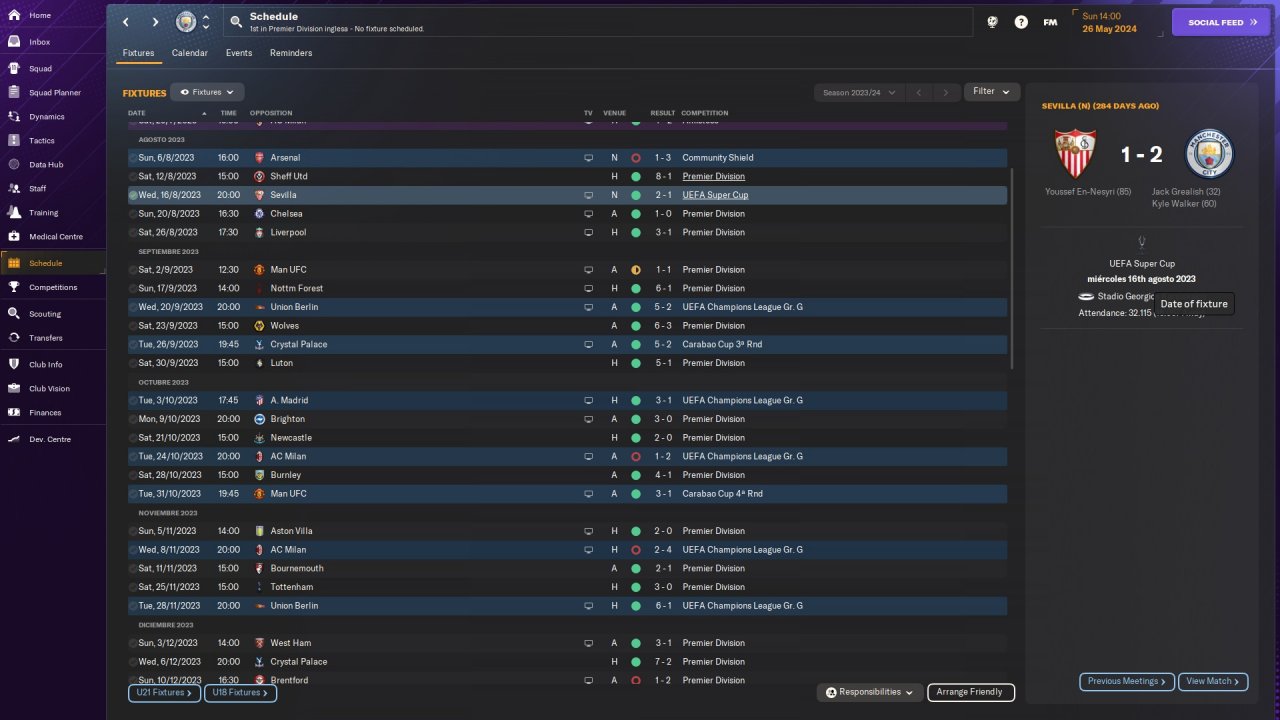Expand the Responsibilities dropdown
The image size is (1280, 720).
(x=869, y=692)
